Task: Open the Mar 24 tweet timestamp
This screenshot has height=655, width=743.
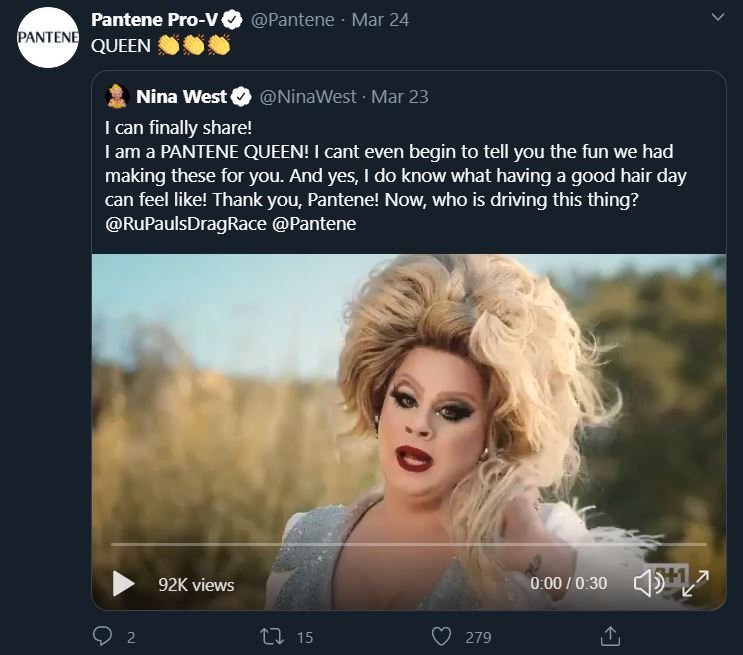Action: pos(380,20)
